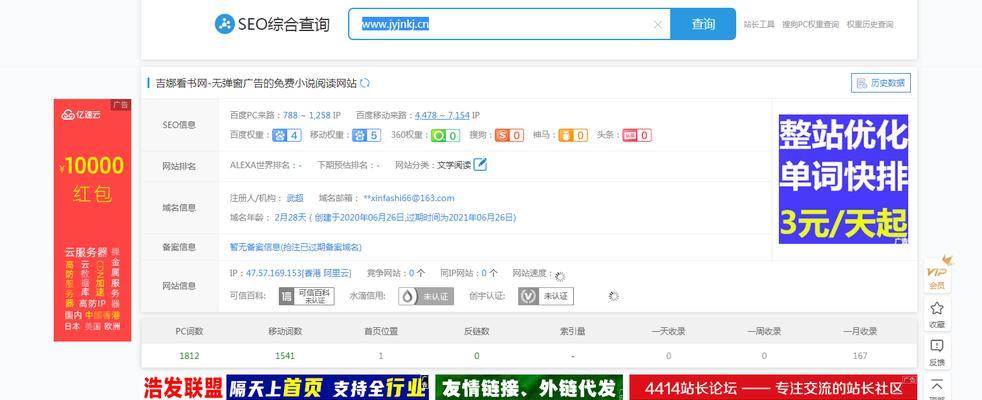
Task: Click 360权重 badge showing 0
Action: point(446,135)
